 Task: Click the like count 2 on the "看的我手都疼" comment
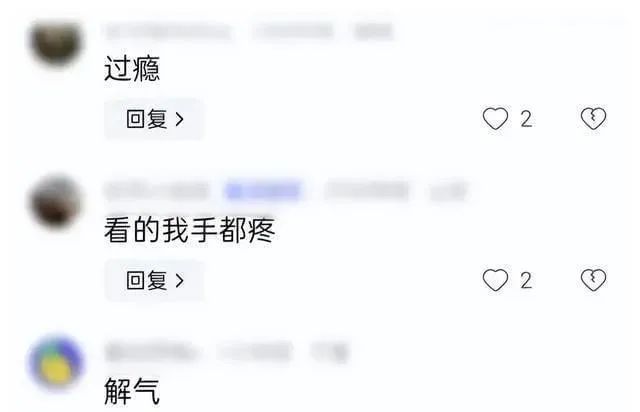526,281
